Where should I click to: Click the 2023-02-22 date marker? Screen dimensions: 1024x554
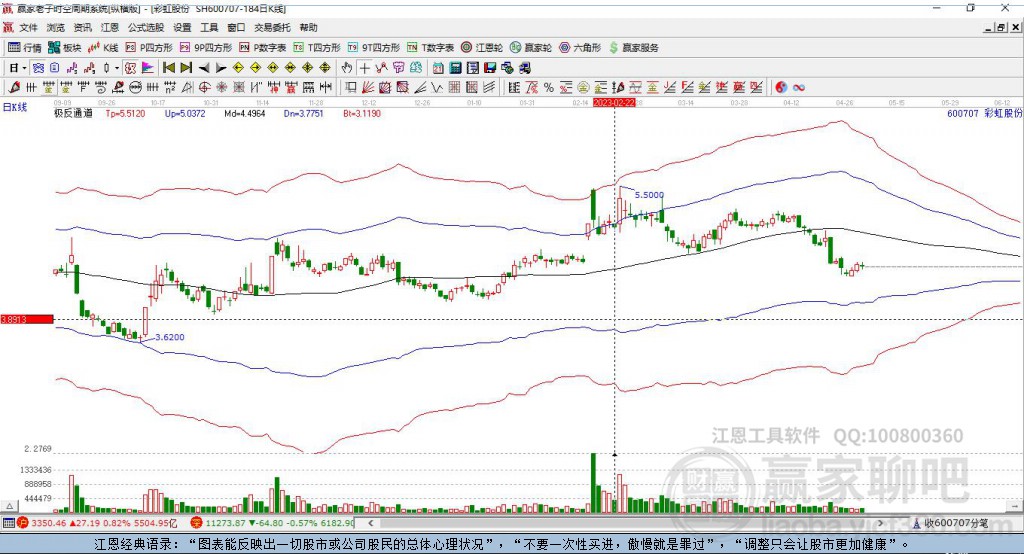pos(614,103)
